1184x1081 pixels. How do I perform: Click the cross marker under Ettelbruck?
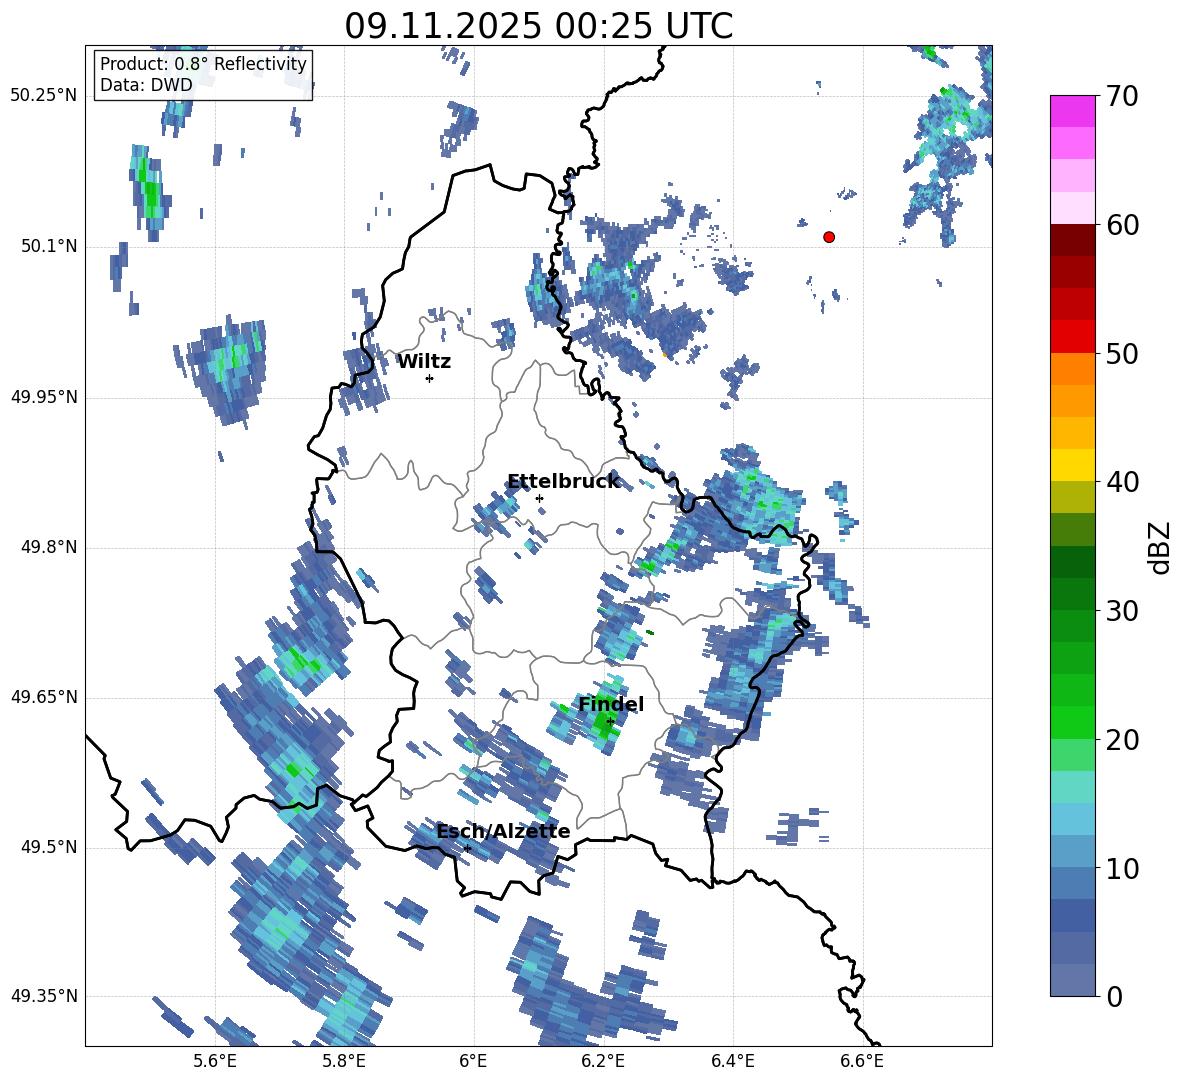[539, 498]
